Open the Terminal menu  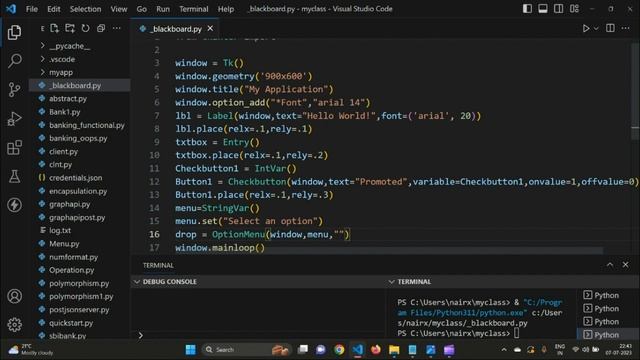click(x=193, y=9)
